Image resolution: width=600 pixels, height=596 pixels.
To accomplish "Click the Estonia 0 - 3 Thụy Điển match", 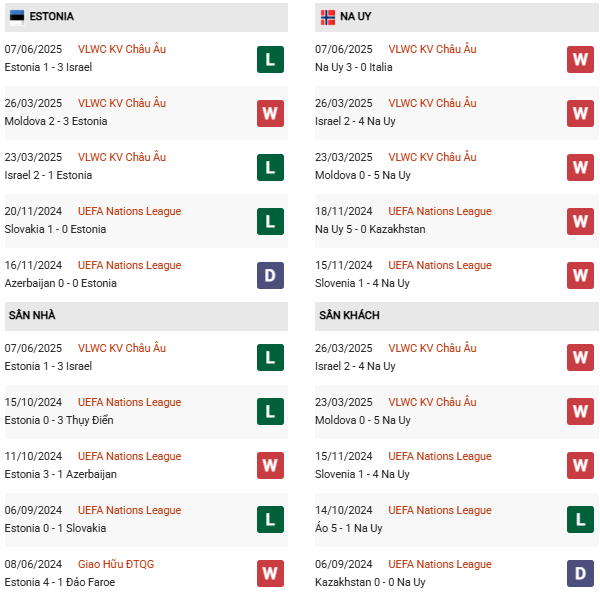I will pos(58,420).
